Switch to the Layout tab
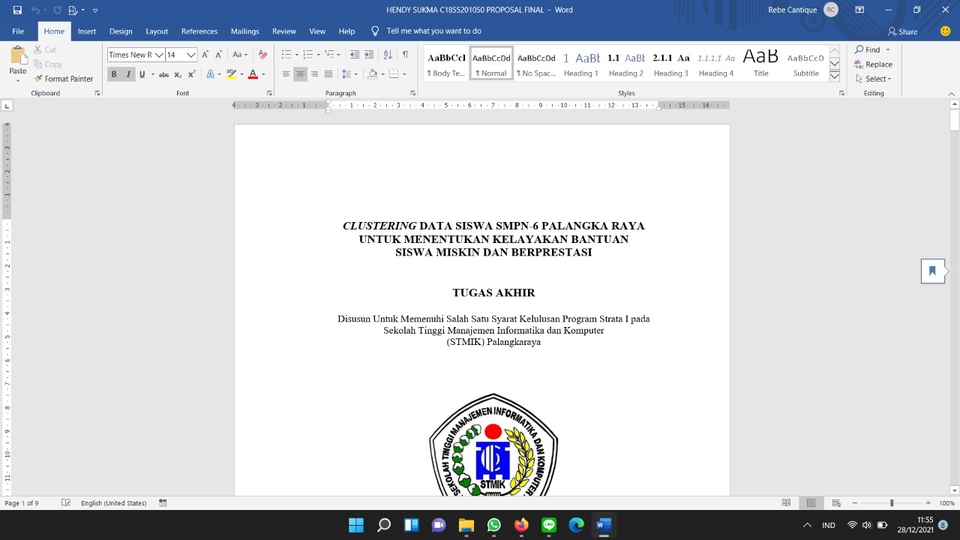960x540 pixels. [156, 31]
